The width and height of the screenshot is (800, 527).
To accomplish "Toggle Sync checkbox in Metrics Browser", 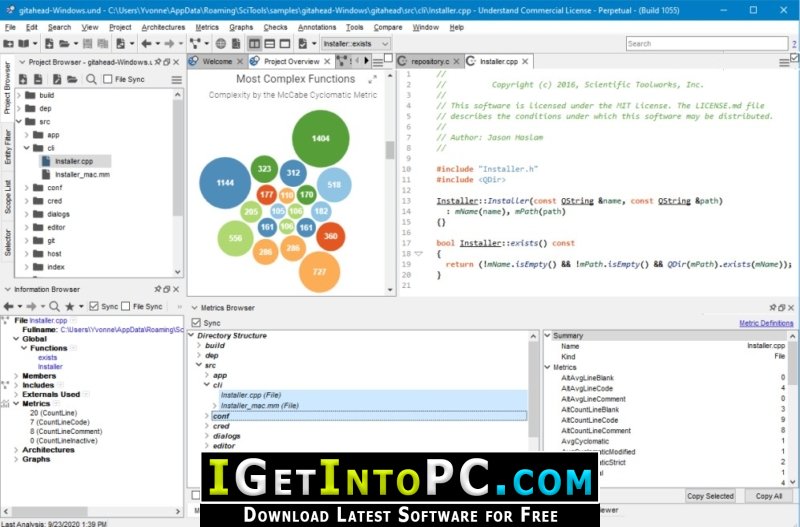I will point(196,322).
